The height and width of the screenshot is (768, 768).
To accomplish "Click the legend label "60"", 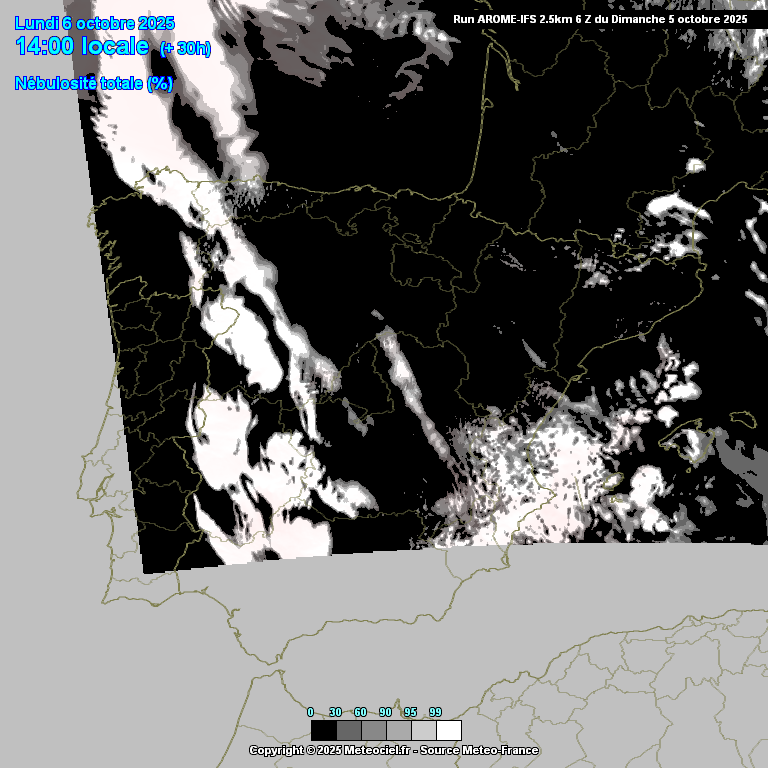I will pyautogui.click(x=360, y=712).
